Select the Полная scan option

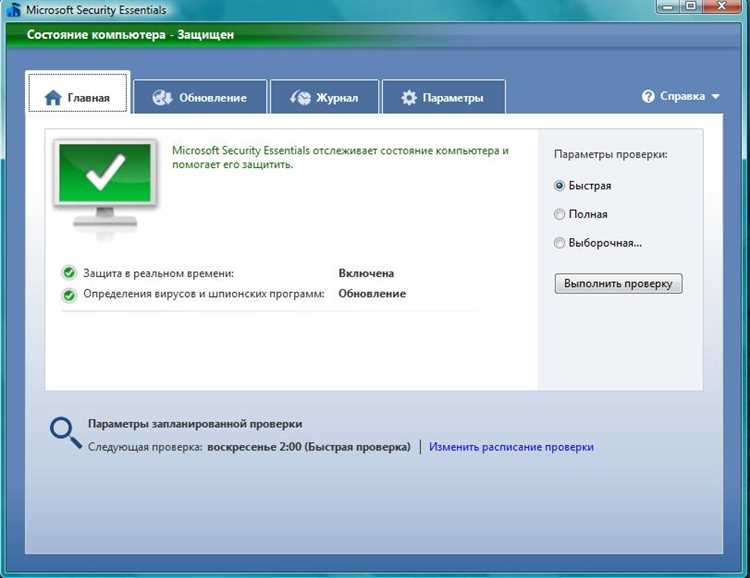(559, 214)
